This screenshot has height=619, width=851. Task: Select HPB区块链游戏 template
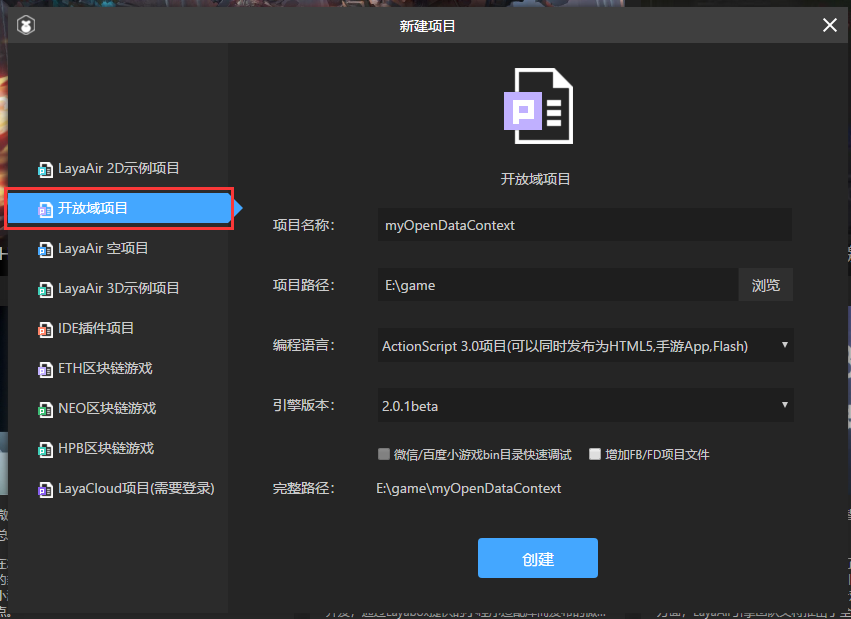(x=106, y=448)
